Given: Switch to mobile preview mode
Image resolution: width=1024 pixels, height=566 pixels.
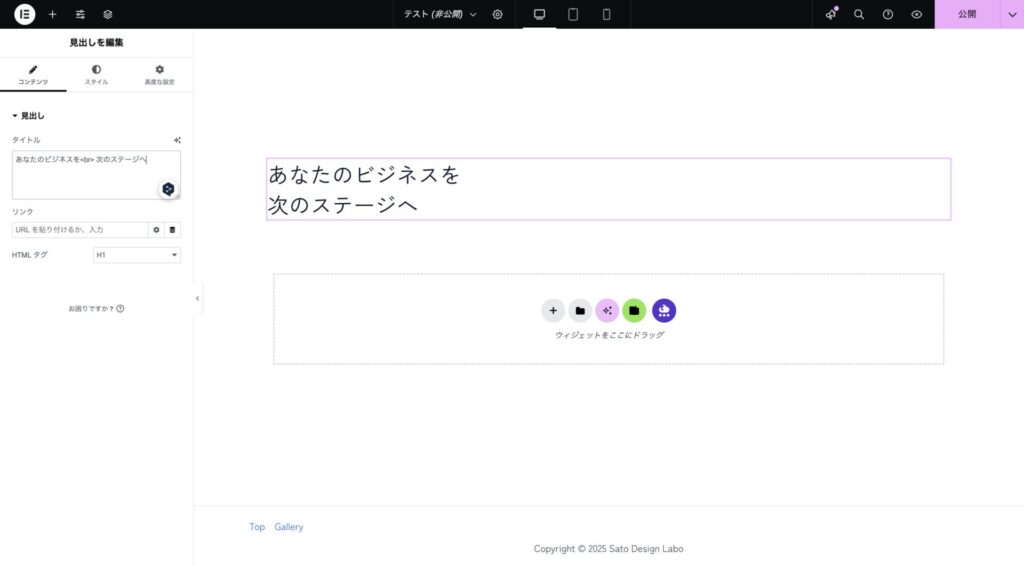Looking at the screenshot, I should tap(607, 14).
